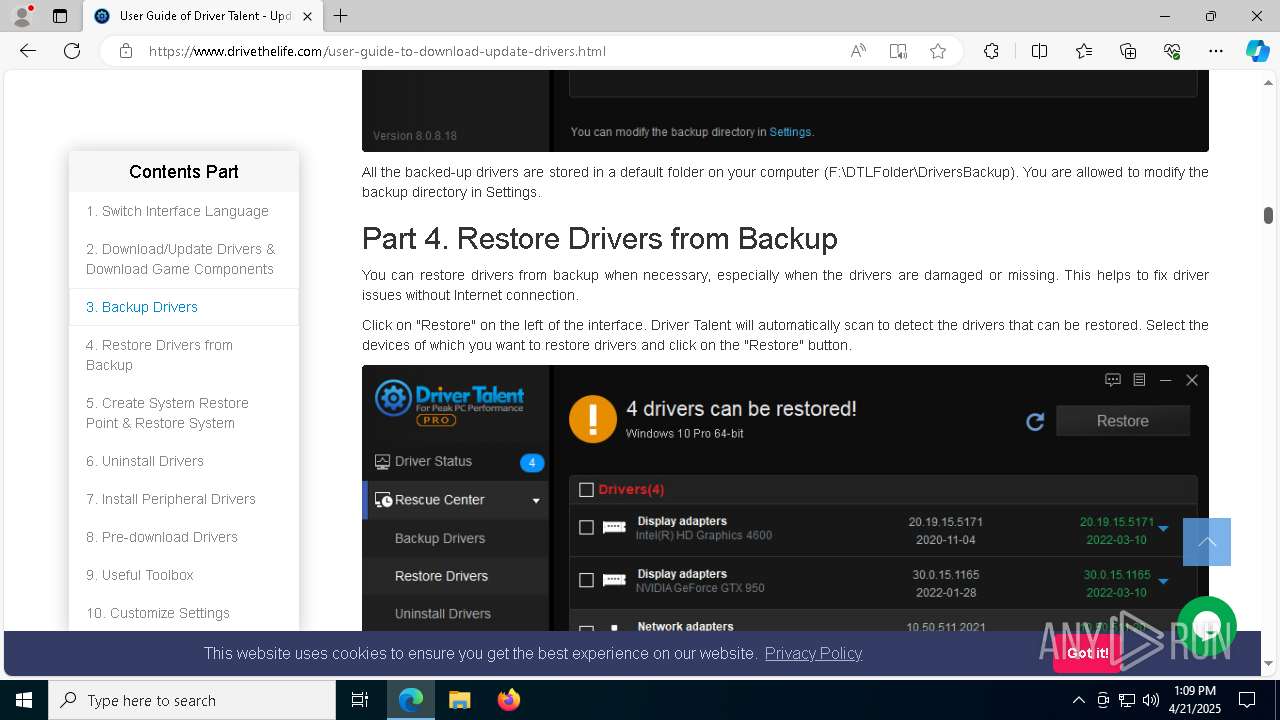
Task: Tick the Drivers(4) select-all checkbox
Action: 587,490
